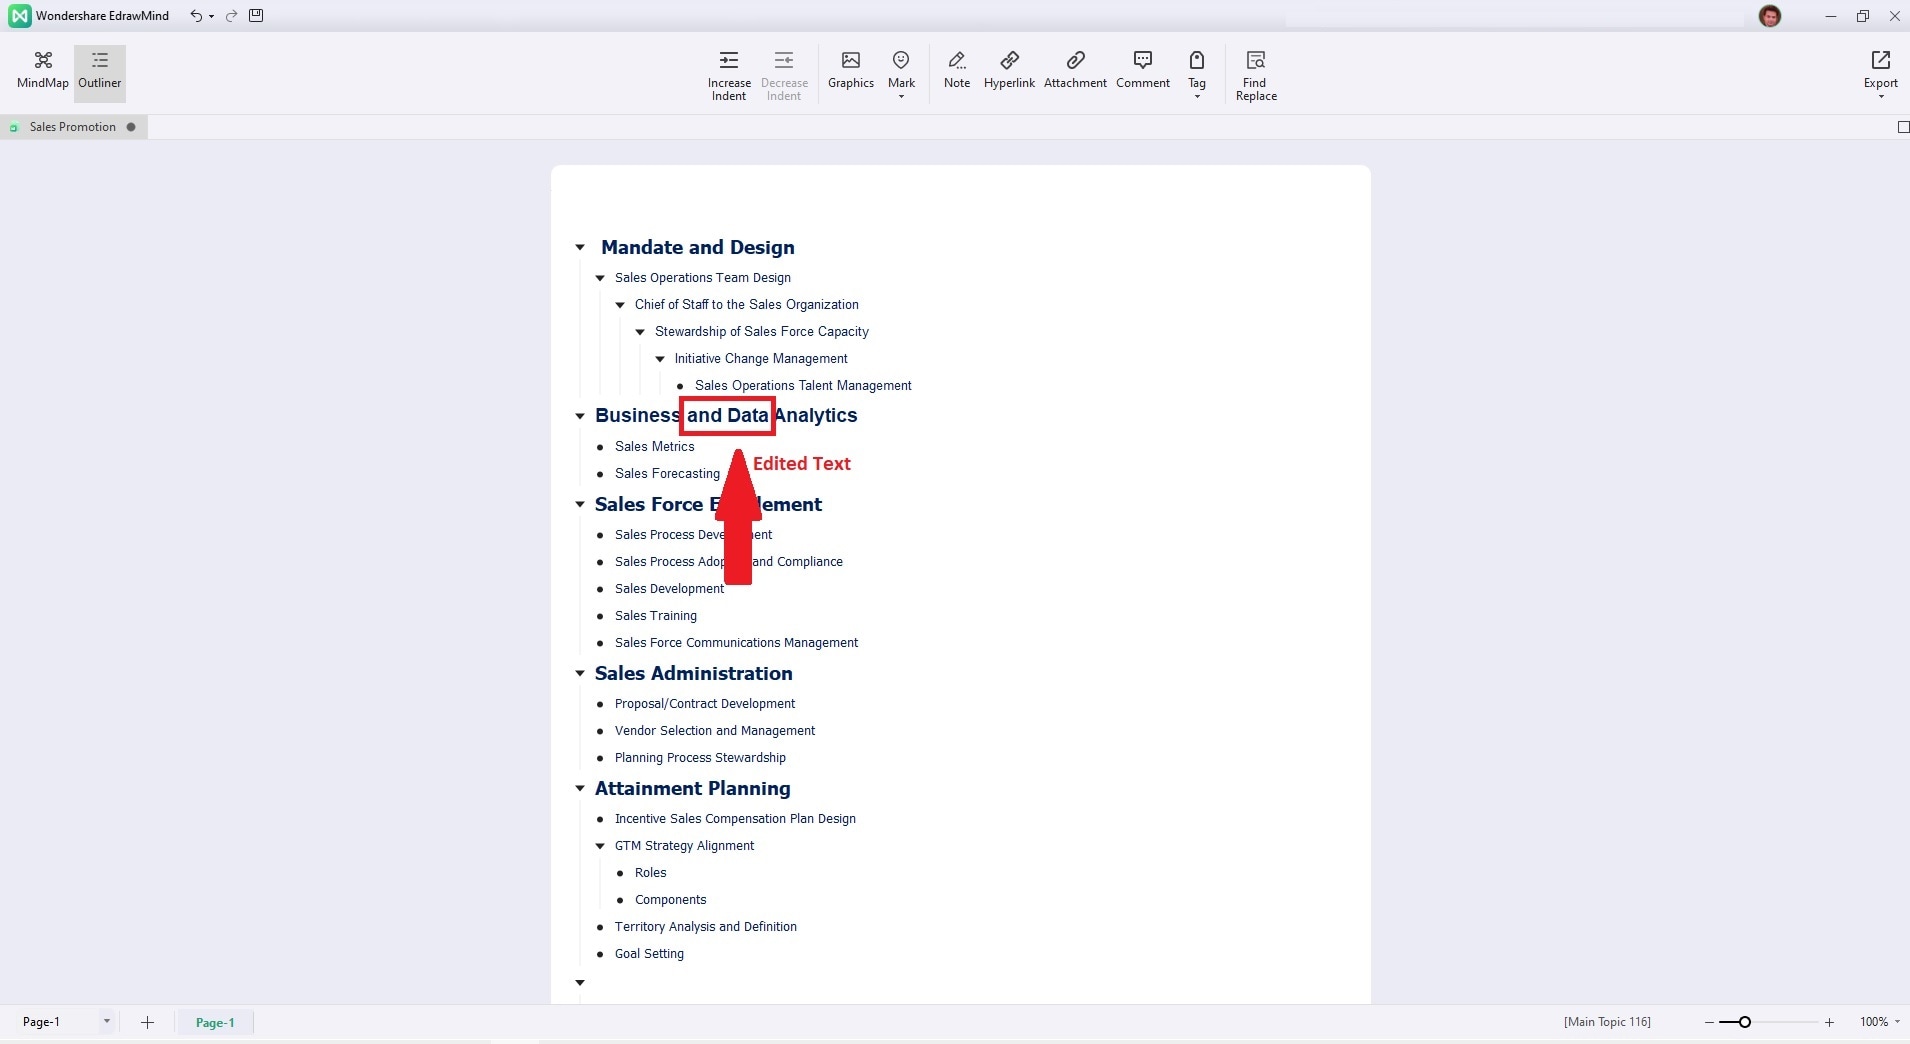Collapse Chief of Staff to the Sales Organization

coord(620,305)
